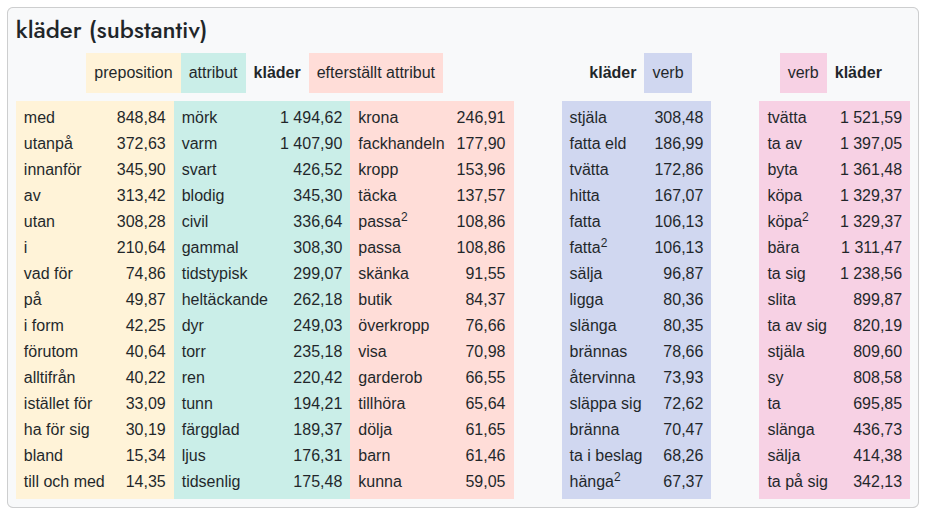The image size is (926, 514).
Task: Click the value 1 521,59
Action: tap(871, 118)
